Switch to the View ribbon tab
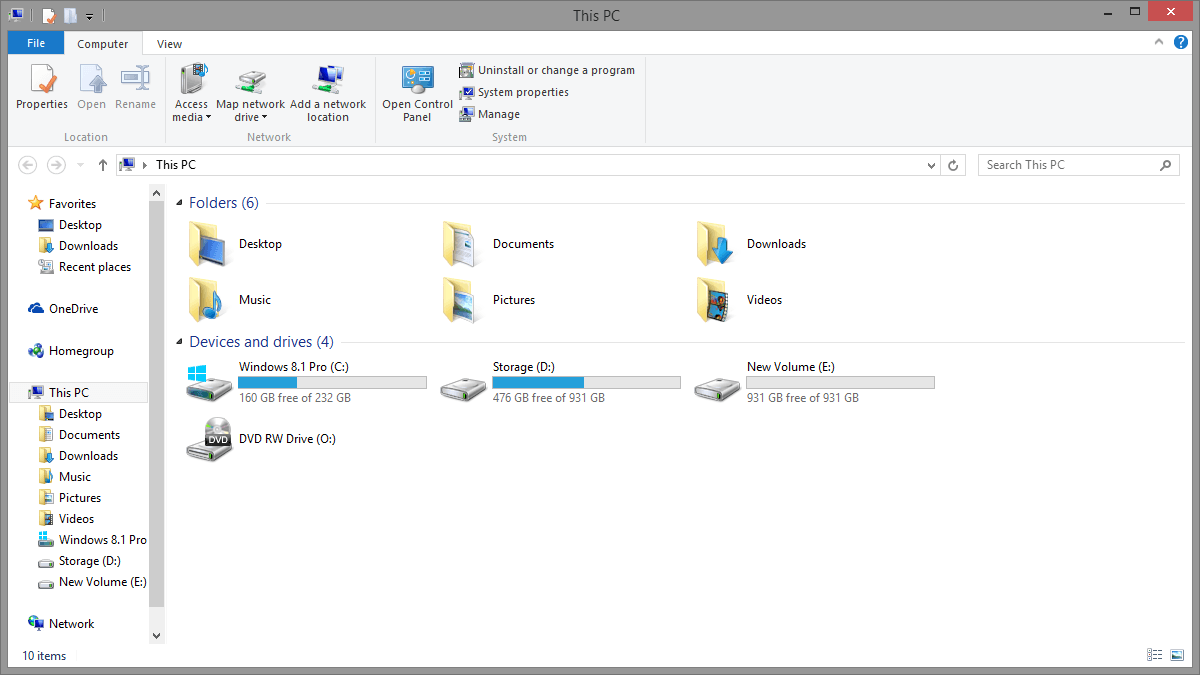Screen dimensions: 1200x675 (x=169, y=44)
